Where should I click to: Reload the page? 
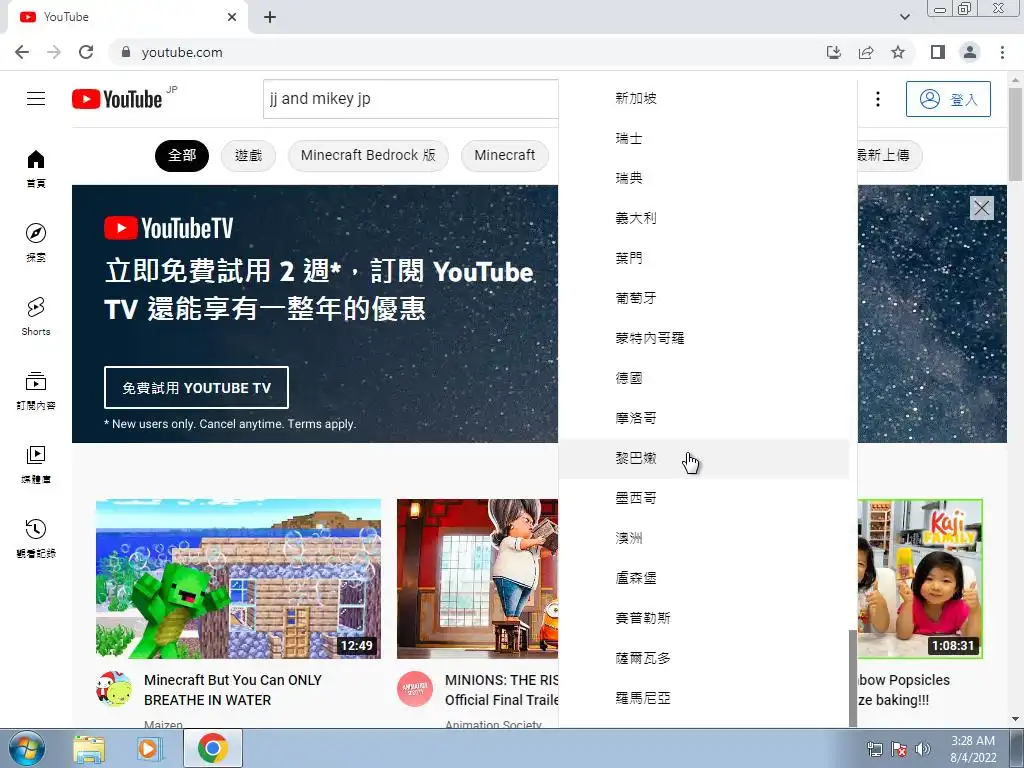coord(86,52)
